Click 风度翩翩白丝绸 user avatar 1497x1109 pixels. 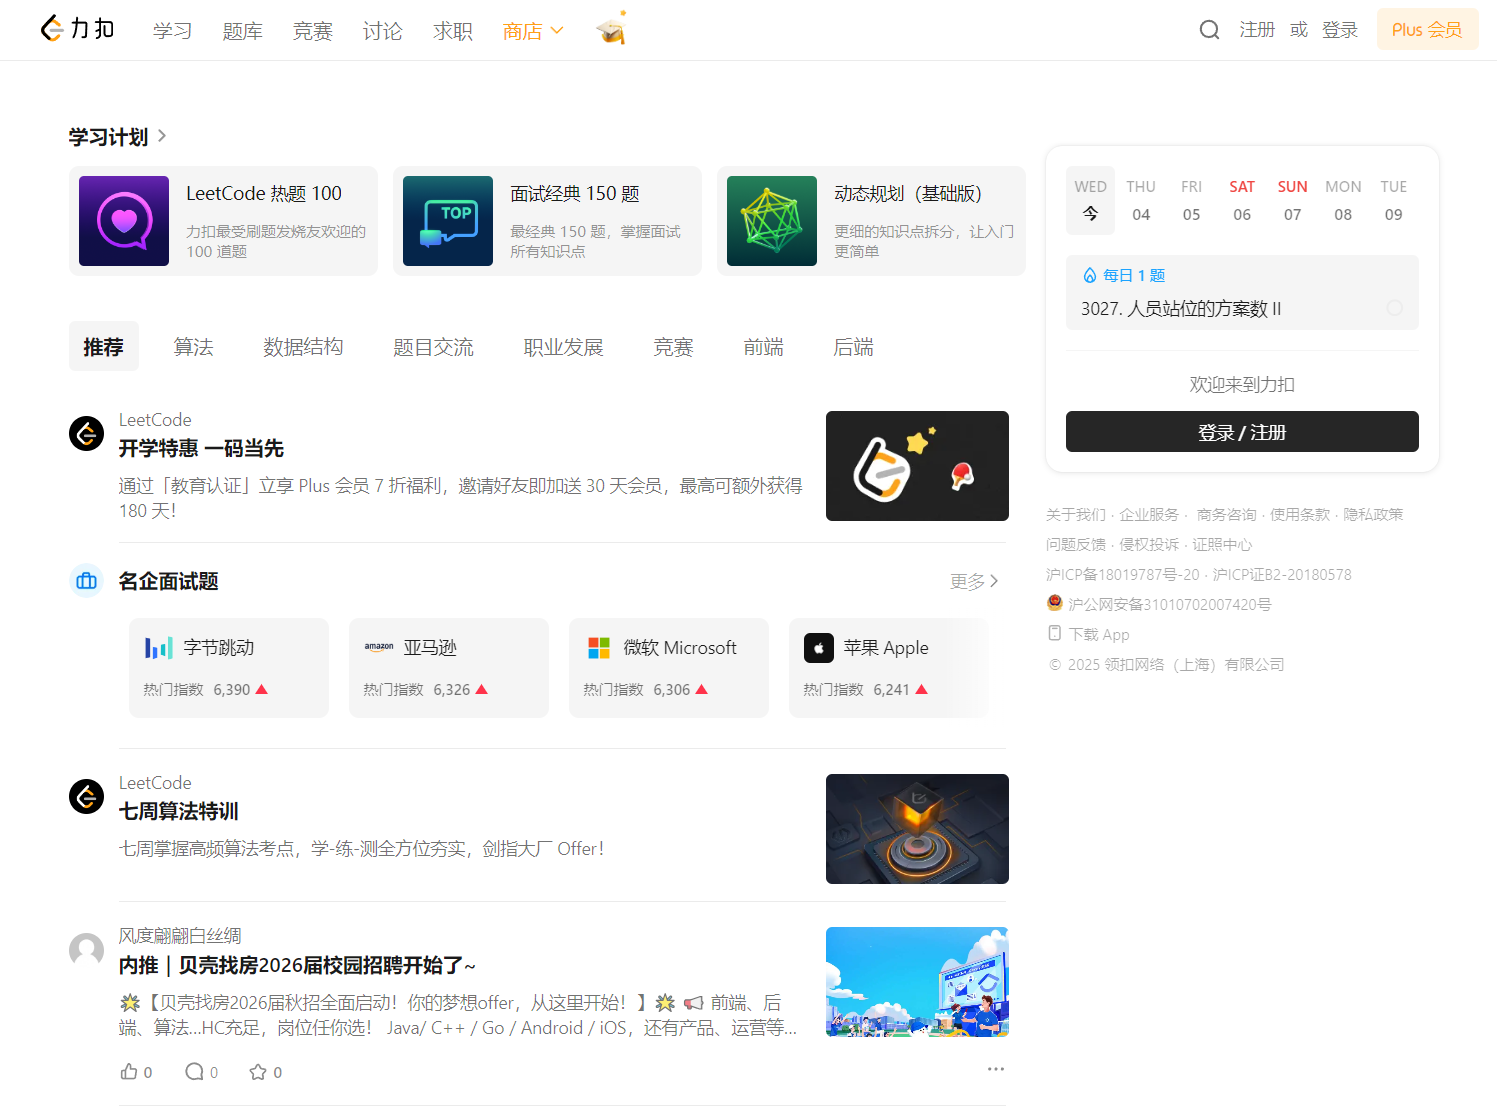point(86,950)
